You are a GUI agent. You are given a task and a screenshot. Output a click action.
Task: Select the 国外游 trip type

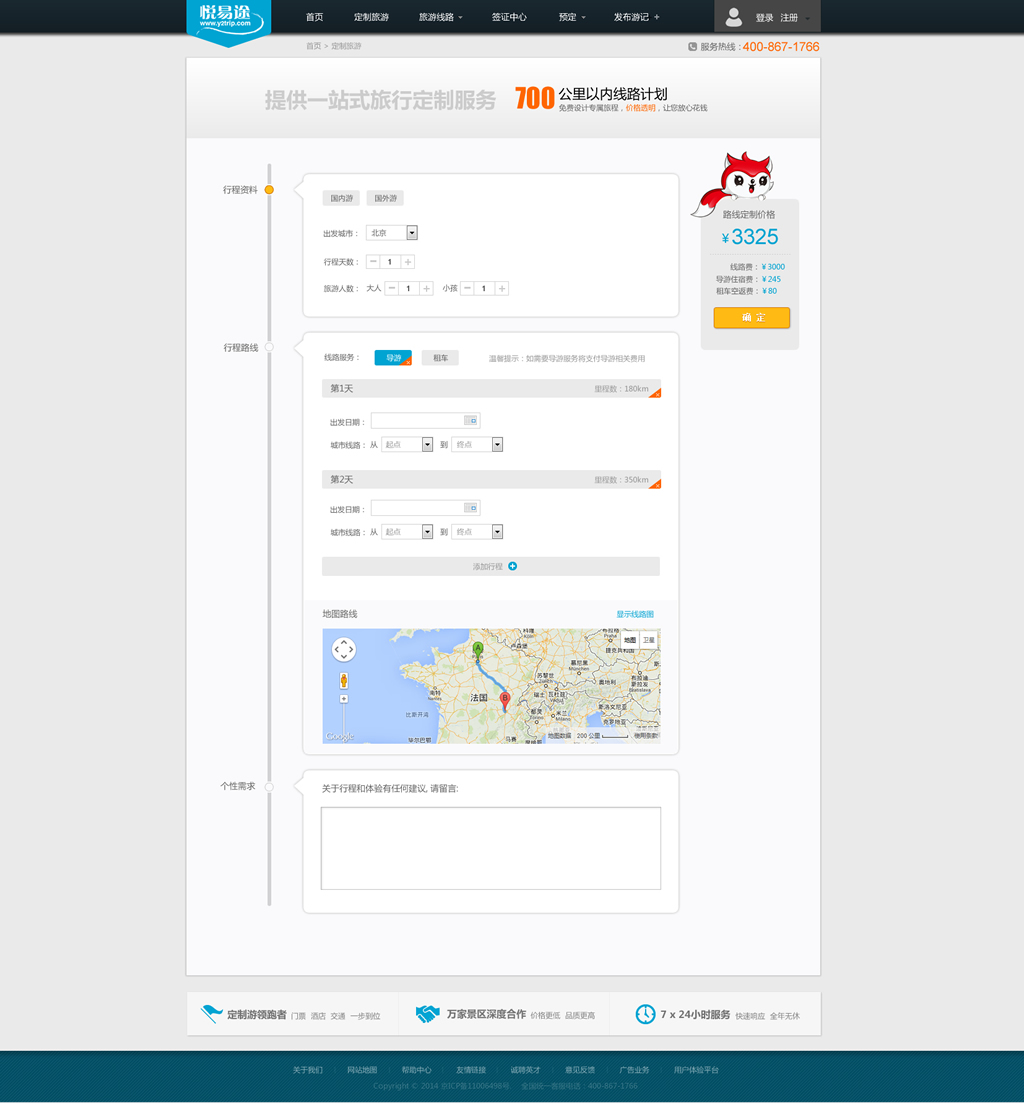[x=385, y=198]
